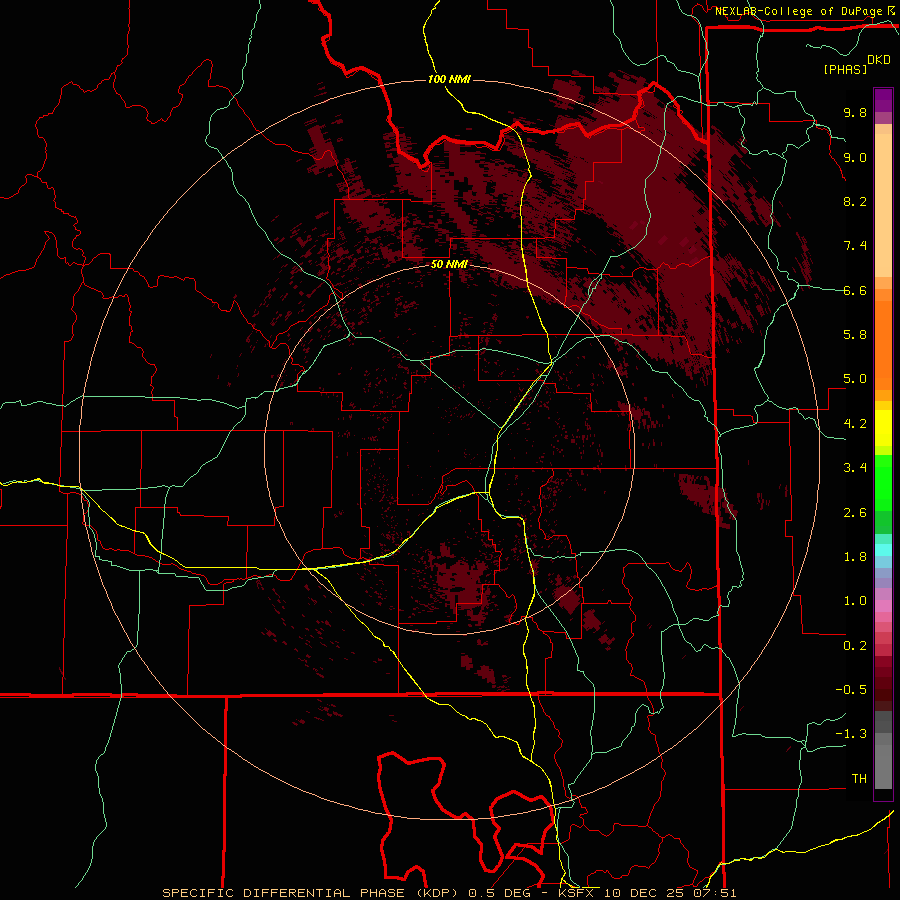The width and height of the screenshot is (900, 900).
Task: Click the 9.0 scale value
Action: coord(855,157)
